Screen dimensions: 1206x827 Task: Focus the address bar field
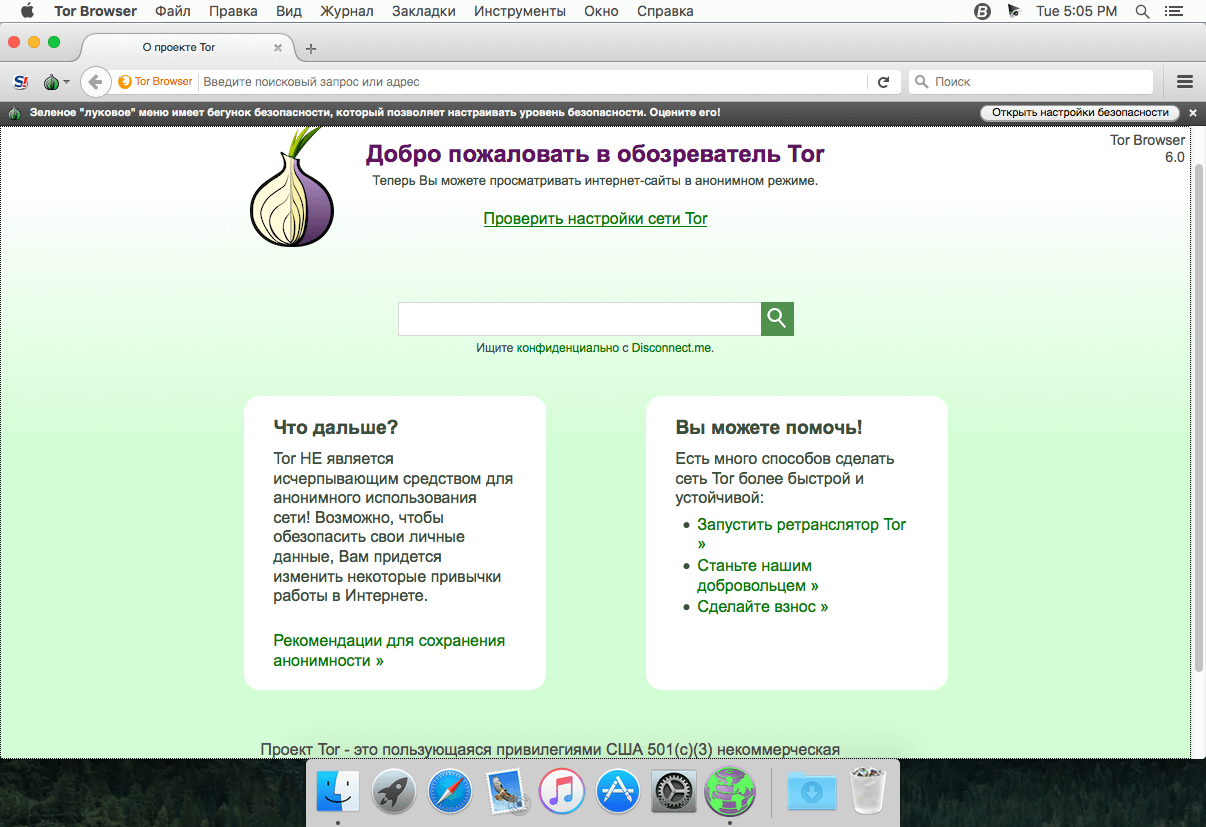point(533,82)
